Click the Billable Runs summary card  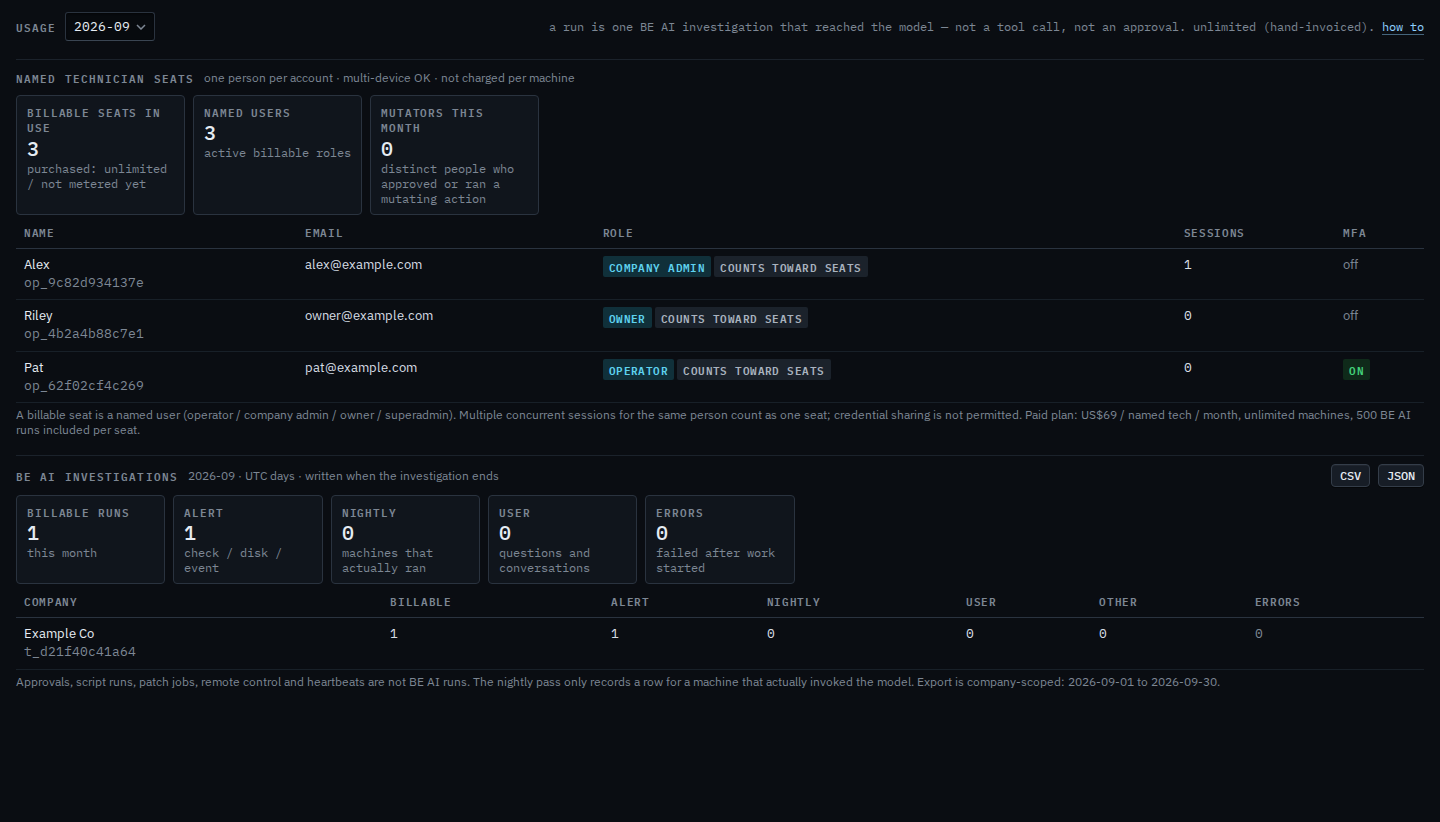(90, 539)
